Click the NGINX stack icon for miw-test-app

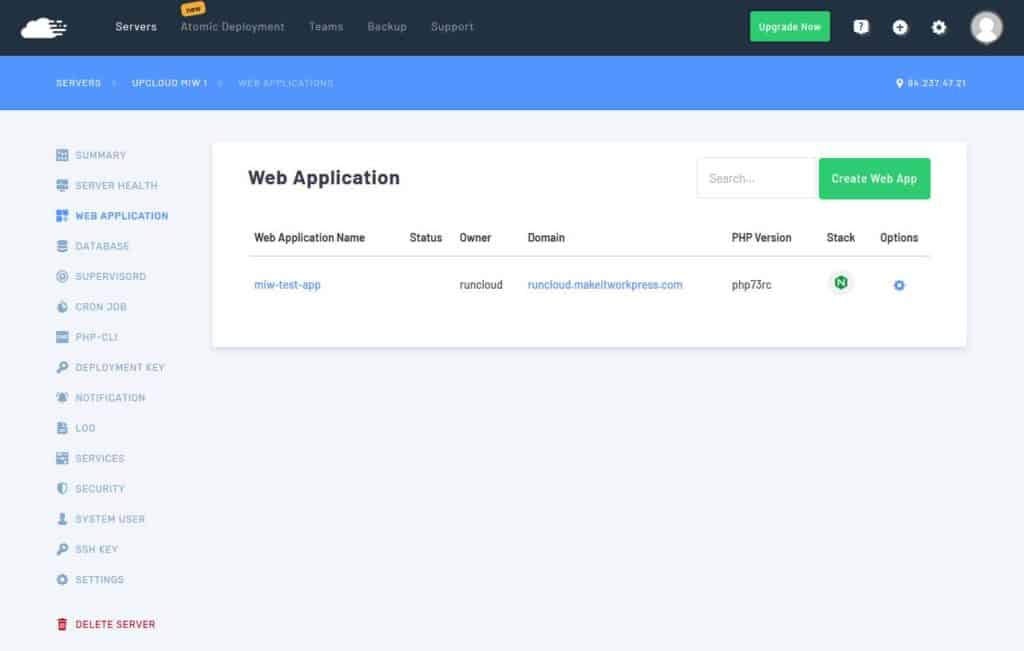pyautogui.click(x=840, y=283)
